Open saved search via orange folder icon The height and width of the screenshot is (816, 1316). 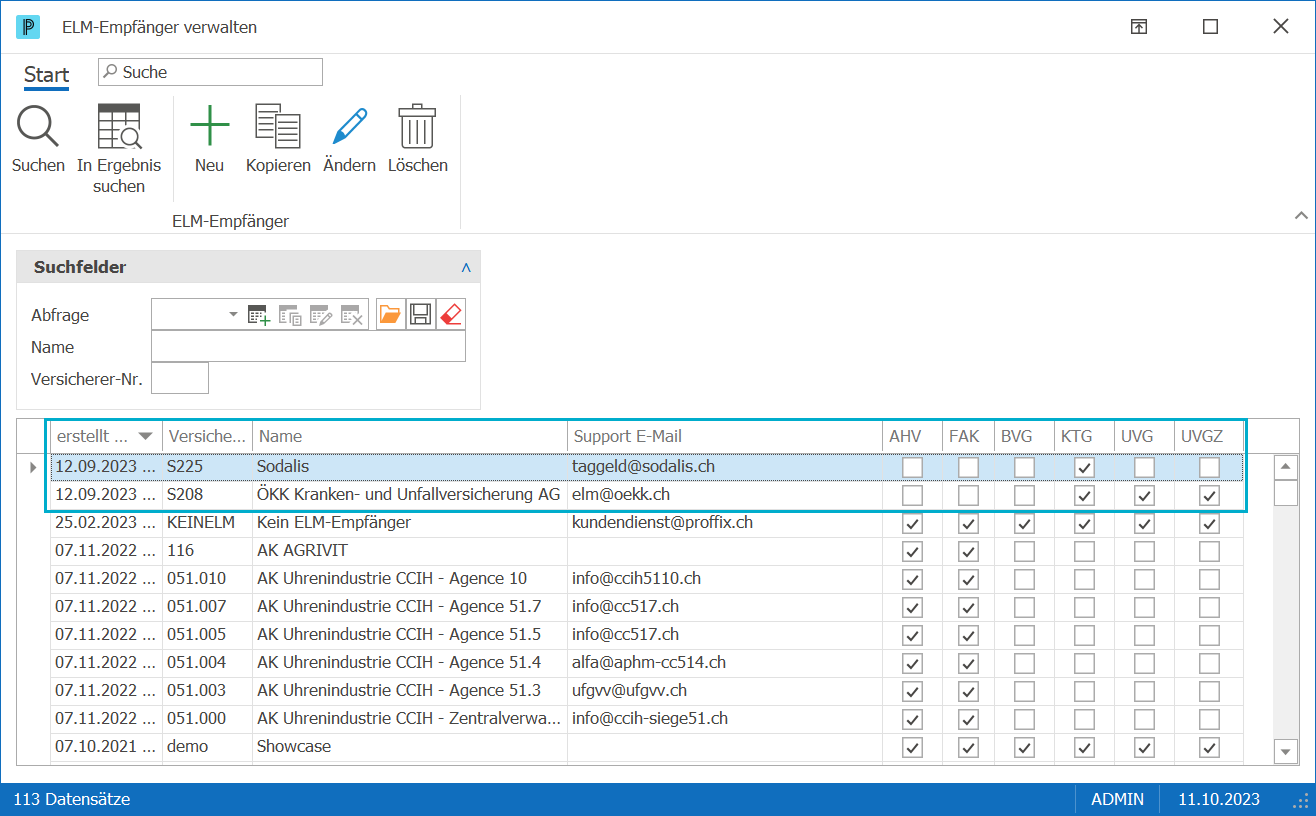point(390,315)
